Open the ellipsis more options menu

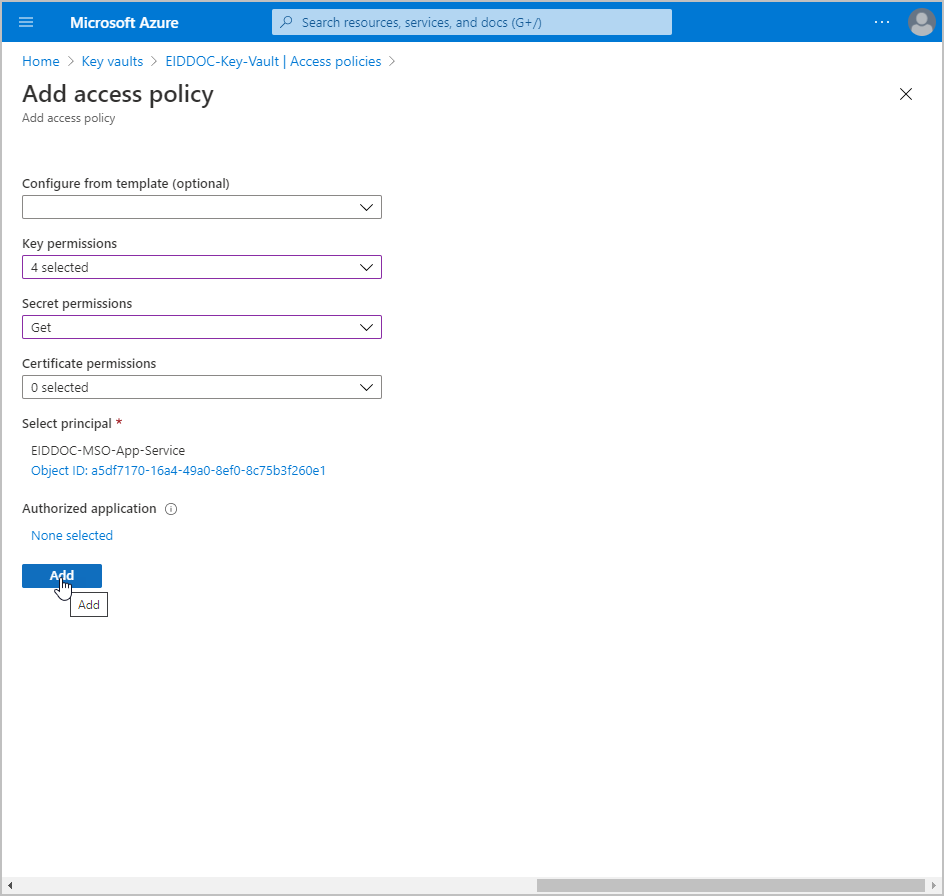point(881,22)
